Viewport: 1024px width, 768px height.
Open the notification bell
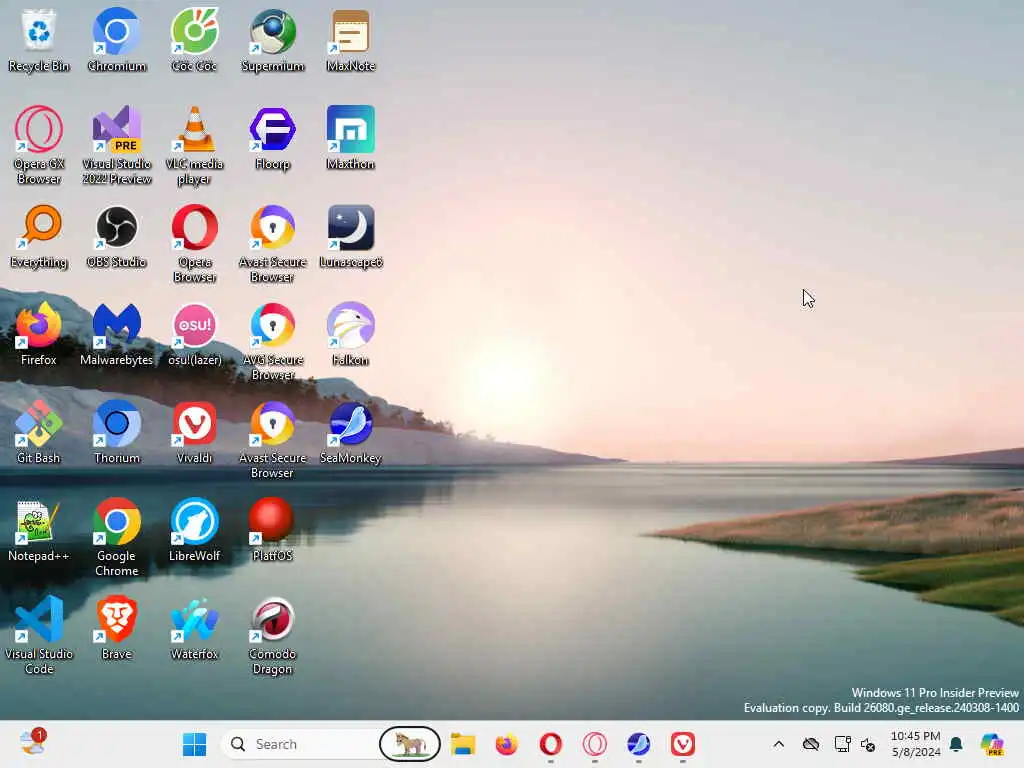(x=956, y=744)
